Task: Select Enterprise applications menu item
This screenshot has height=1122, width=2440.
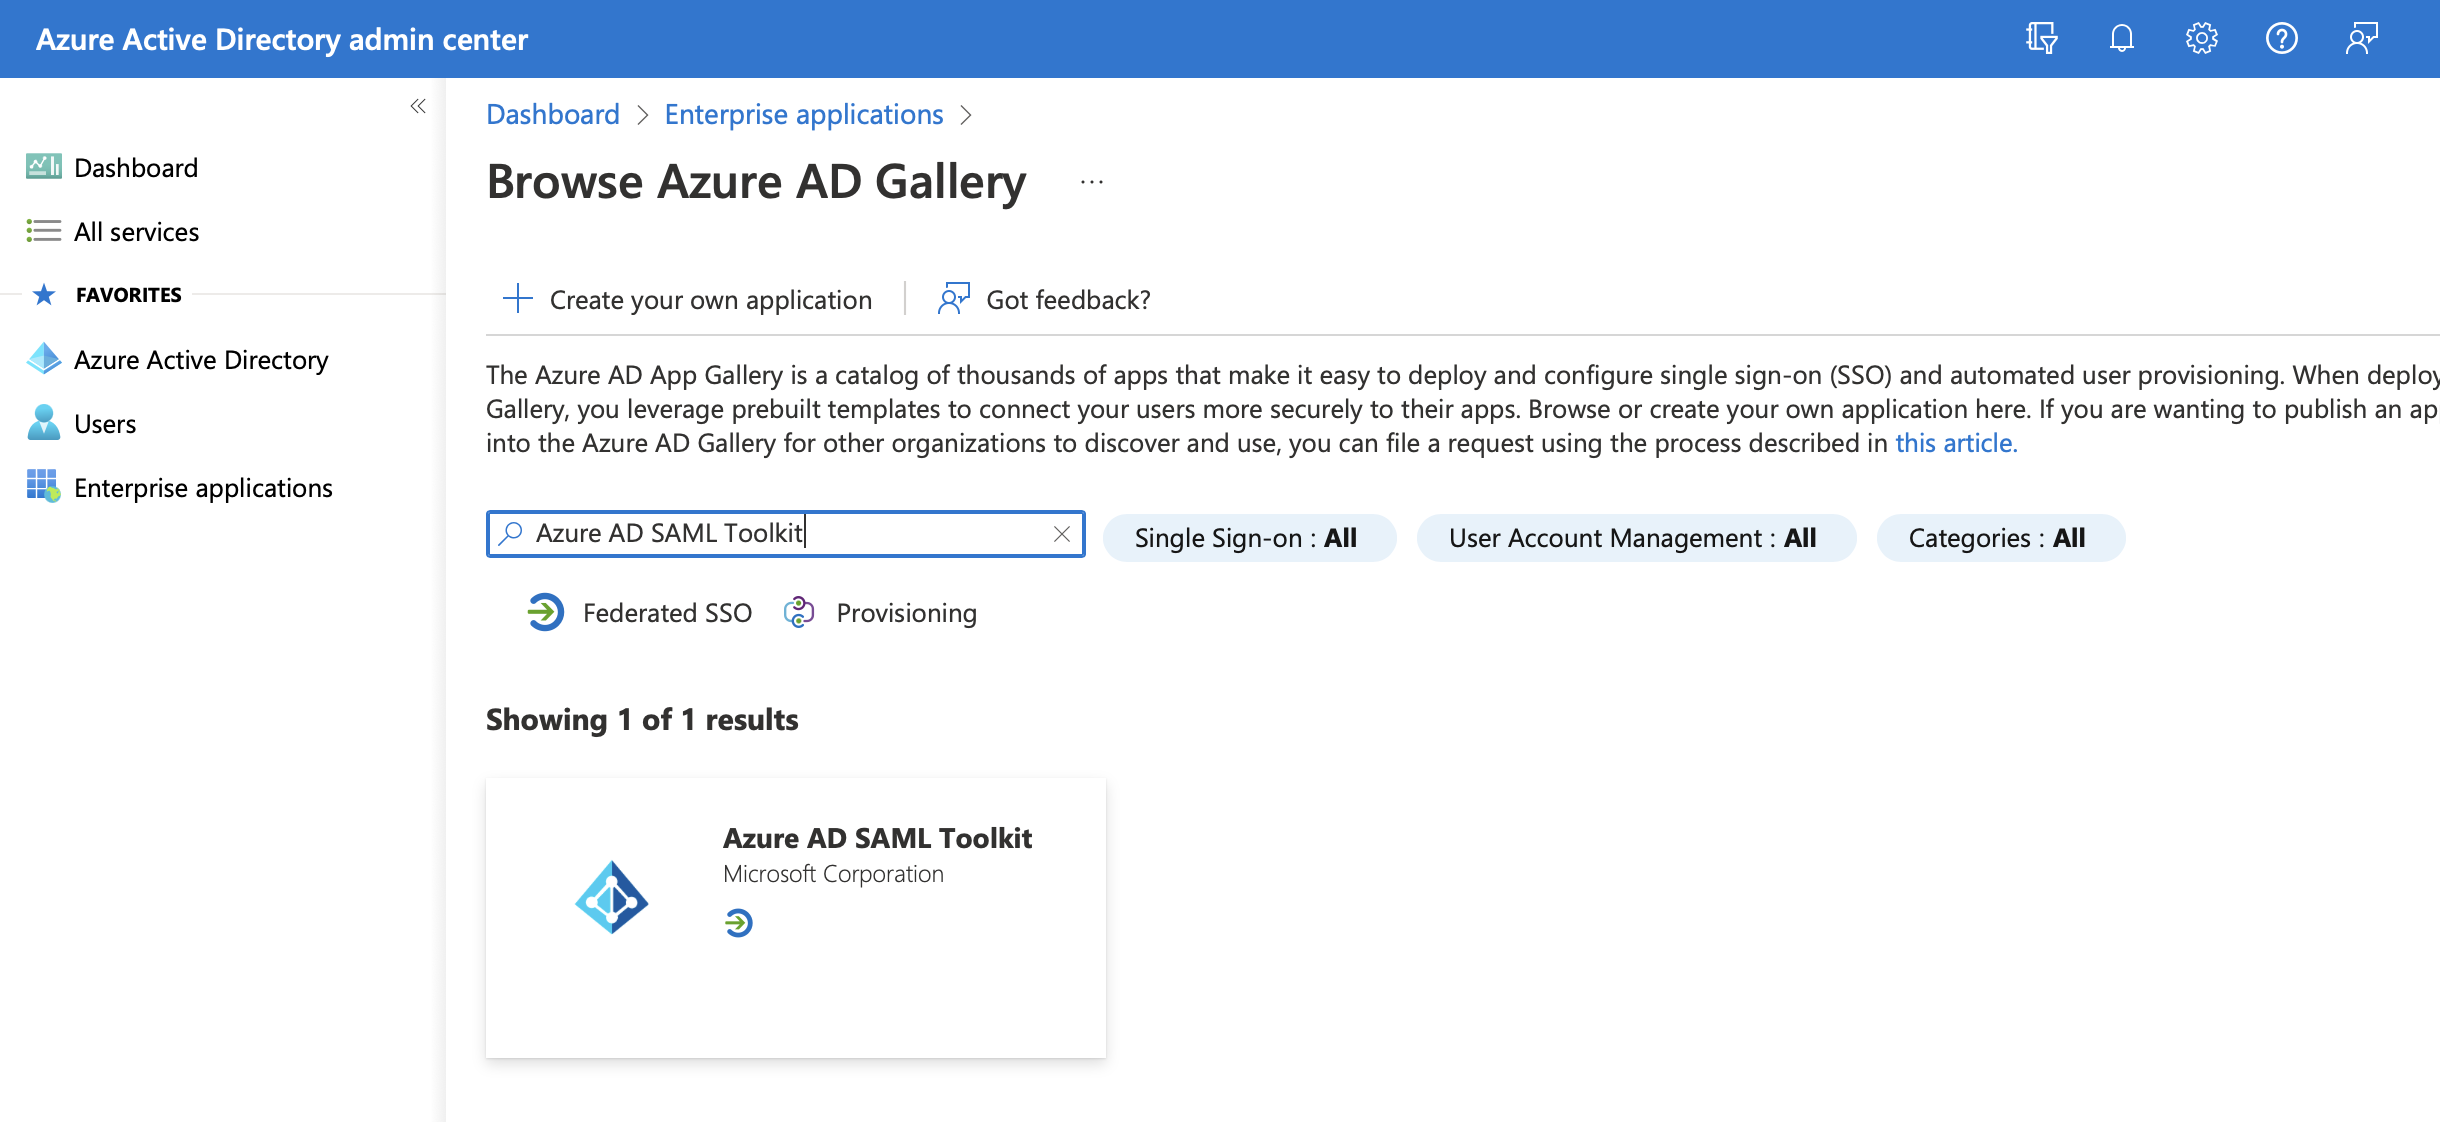Action: pyautogui.click(x=204, y=487)
